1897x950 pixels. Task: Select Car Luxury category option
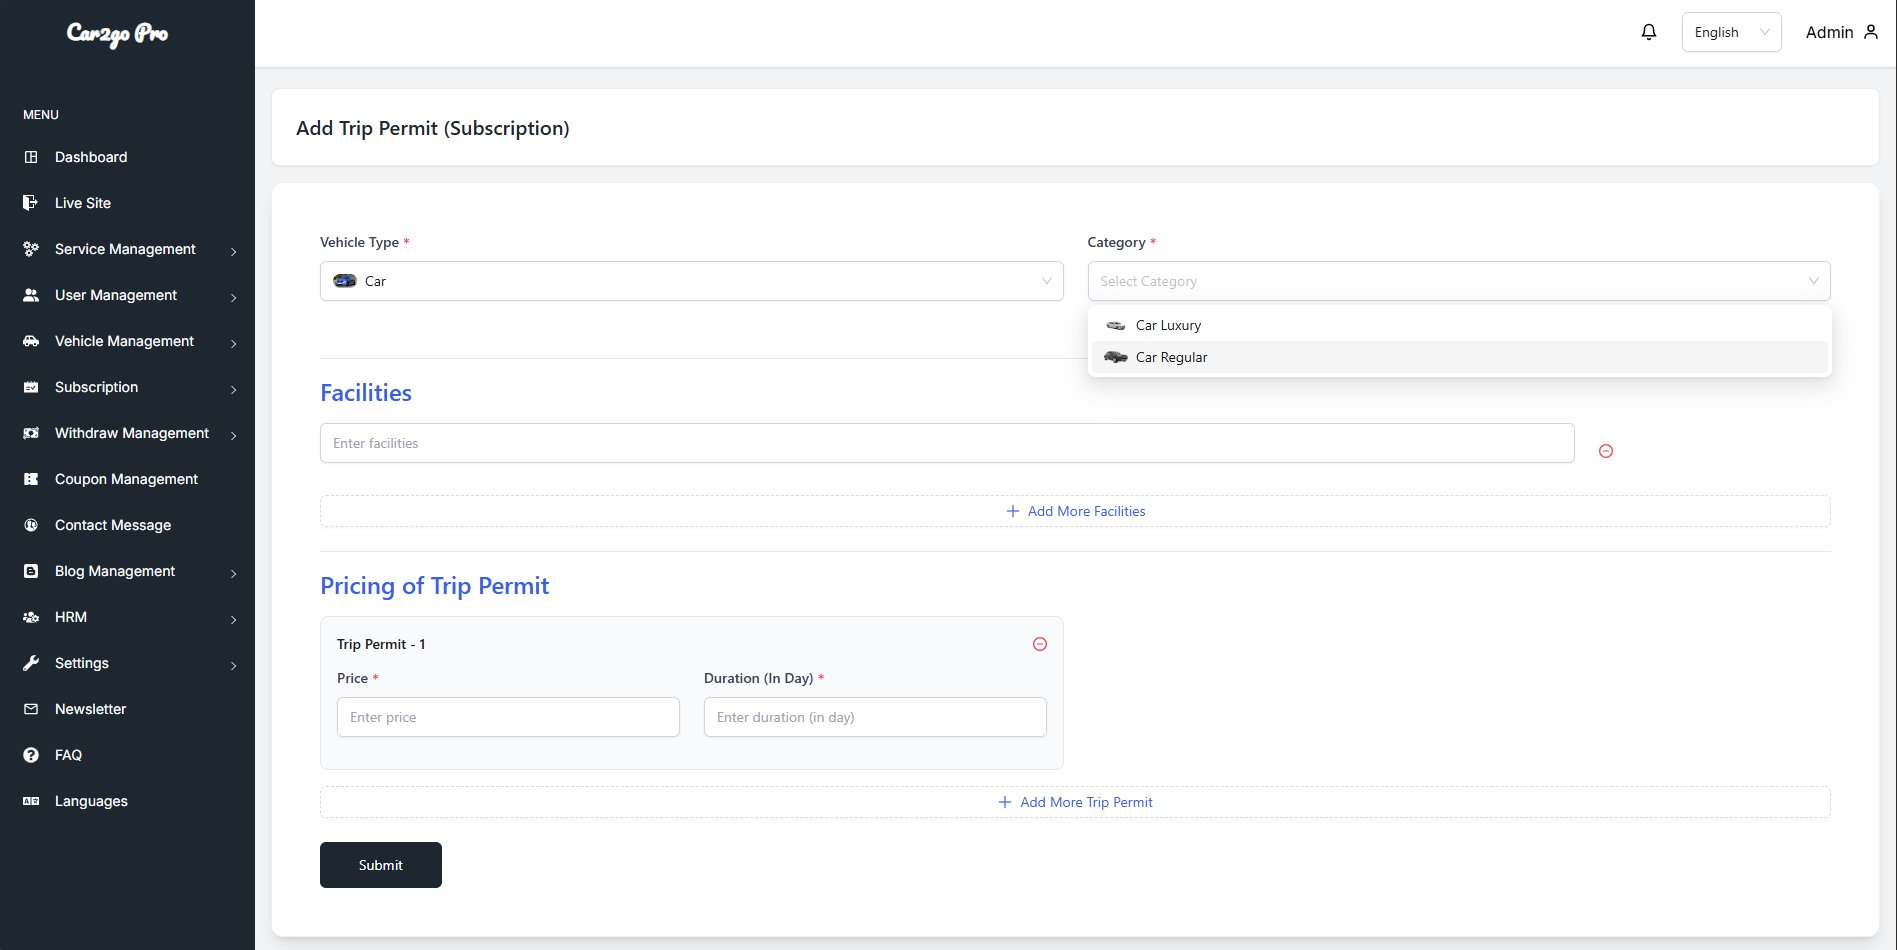tap(1459, 325)
